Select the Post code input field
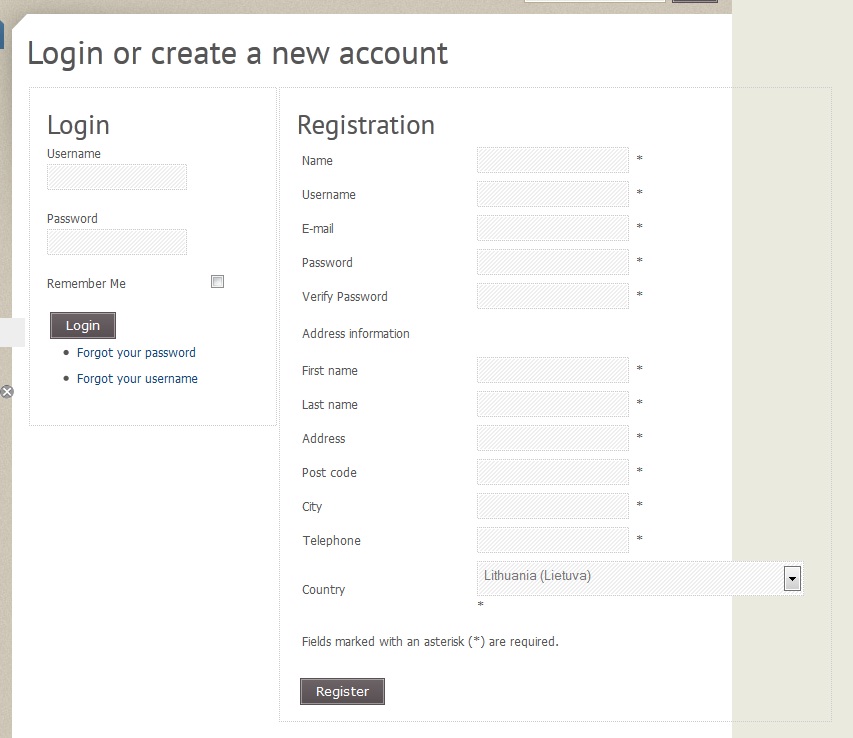 click(553, 472)
